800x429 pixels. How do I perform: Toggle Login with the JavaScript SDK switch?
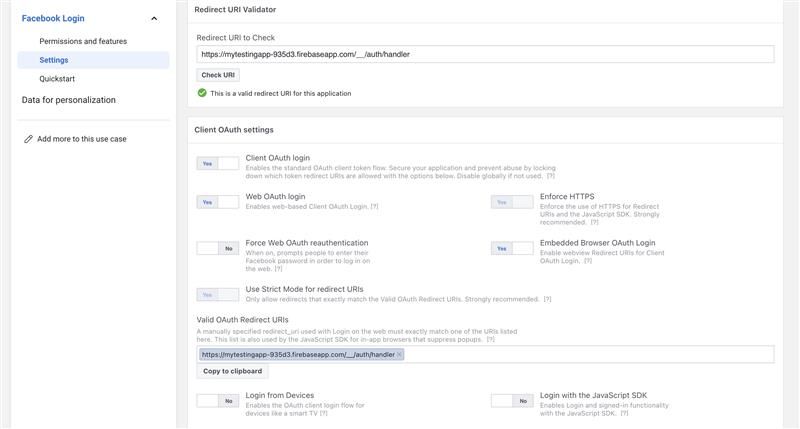pos(512,401)
